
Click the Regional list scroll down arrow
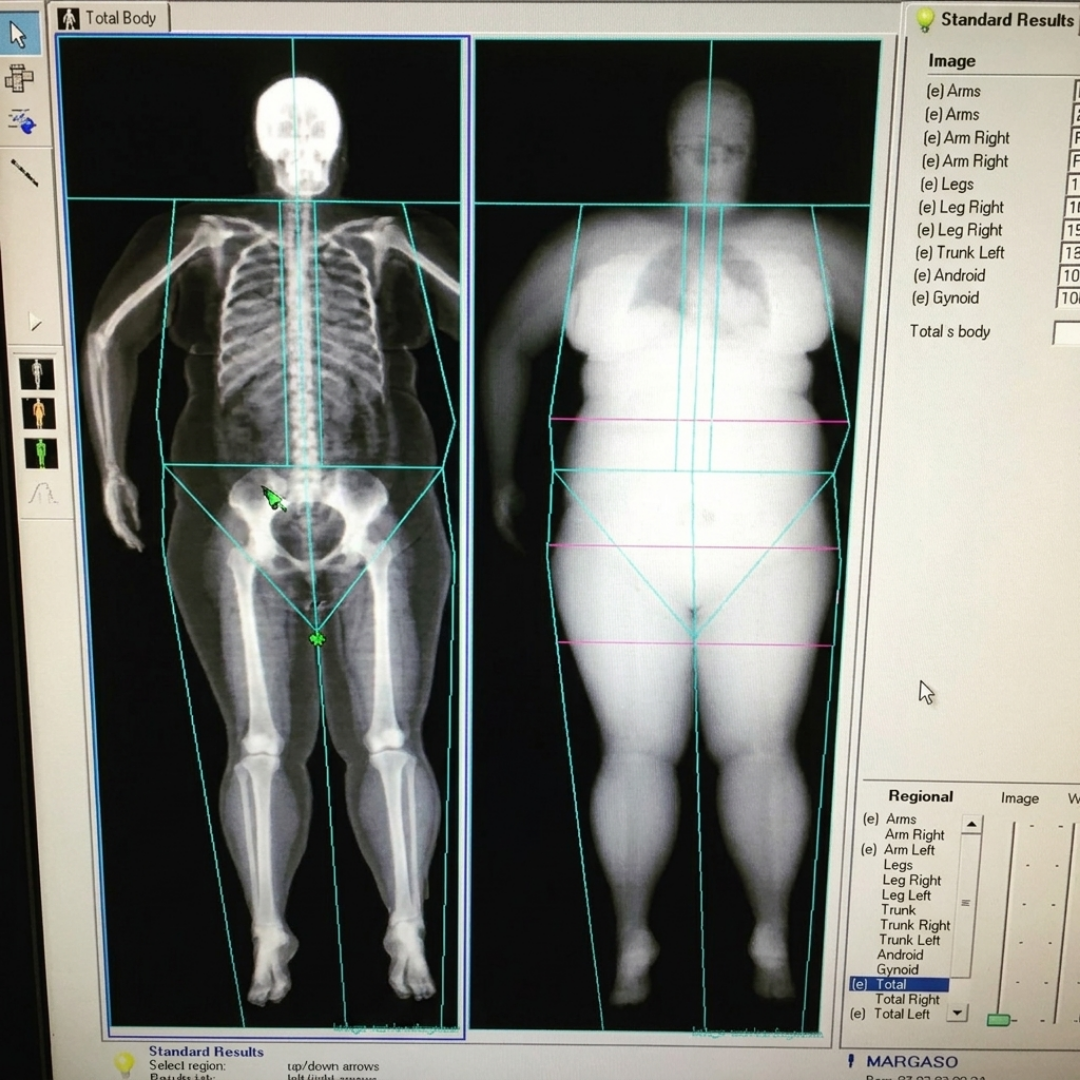pos(957,1012)
